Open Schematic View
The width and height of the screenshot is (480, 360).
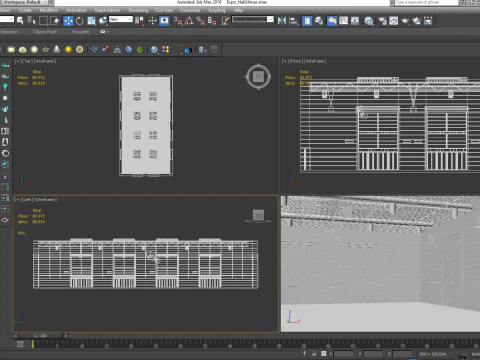coord(355,21)
